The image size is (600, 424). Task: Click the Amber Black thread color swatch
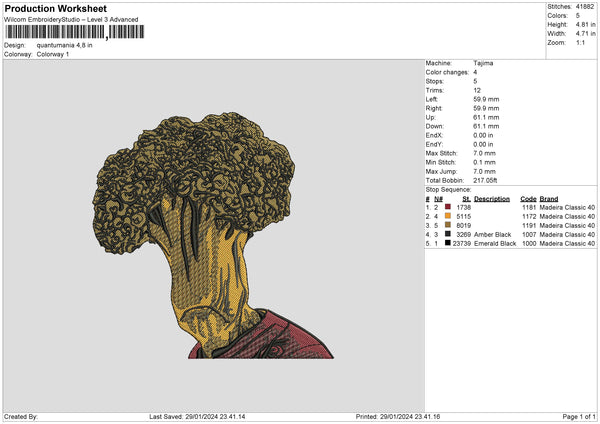pos(447,234)
